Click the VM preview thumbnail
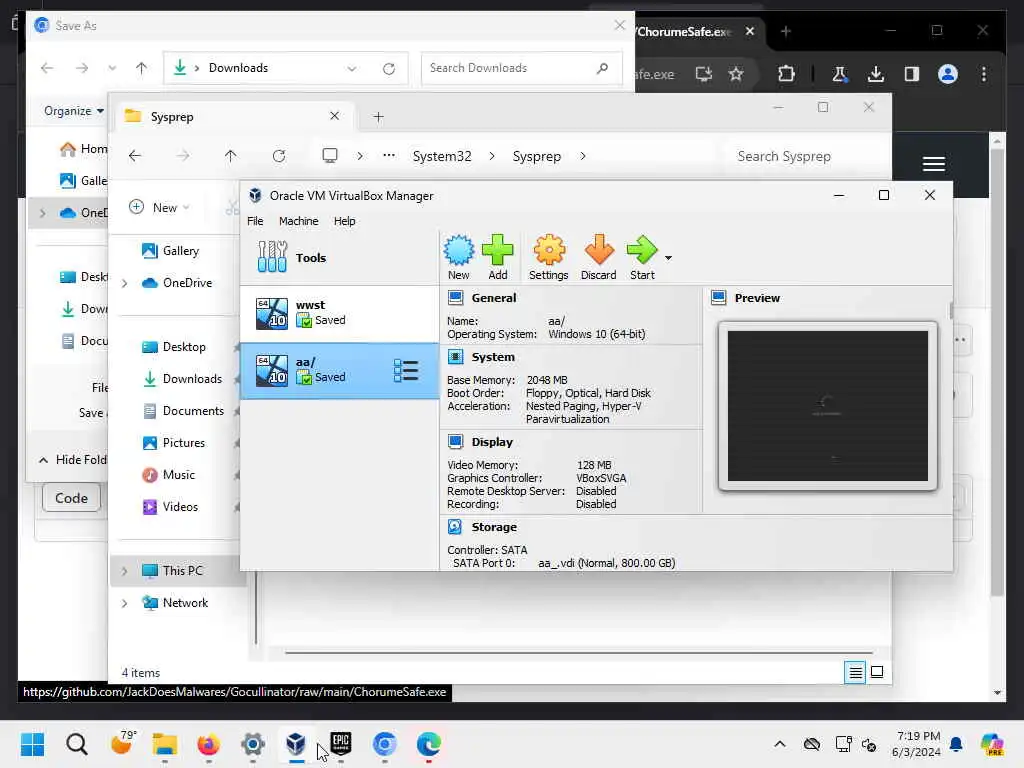 coord(827,406)
